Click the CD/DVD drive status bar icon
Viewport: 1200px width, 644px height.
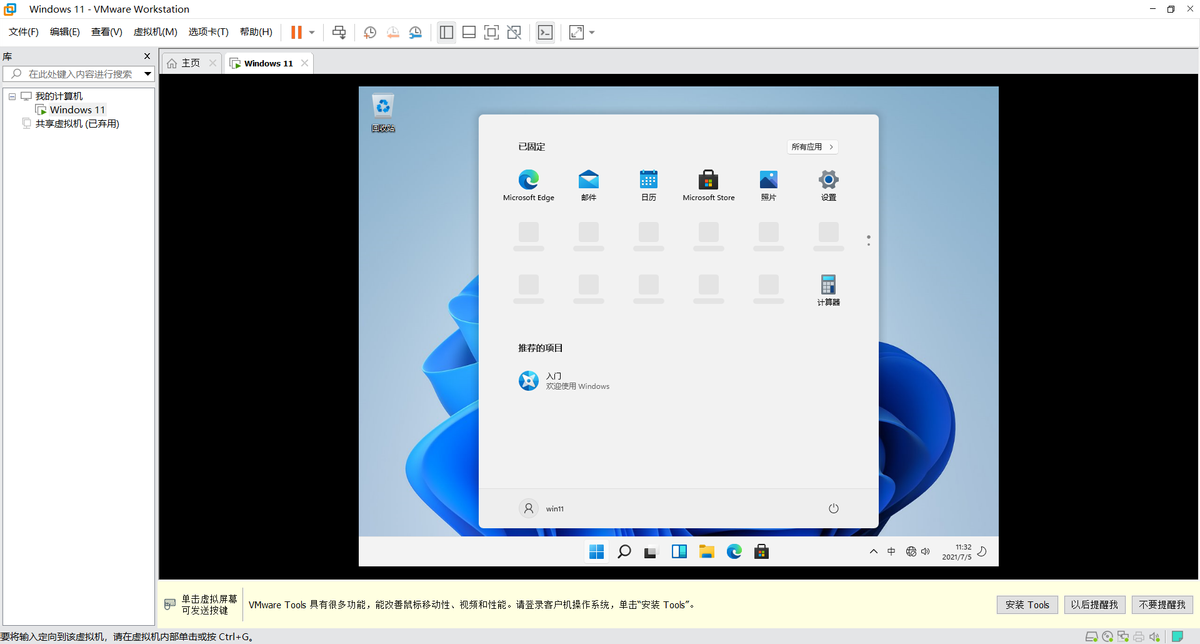click(x=1107, y=636)
